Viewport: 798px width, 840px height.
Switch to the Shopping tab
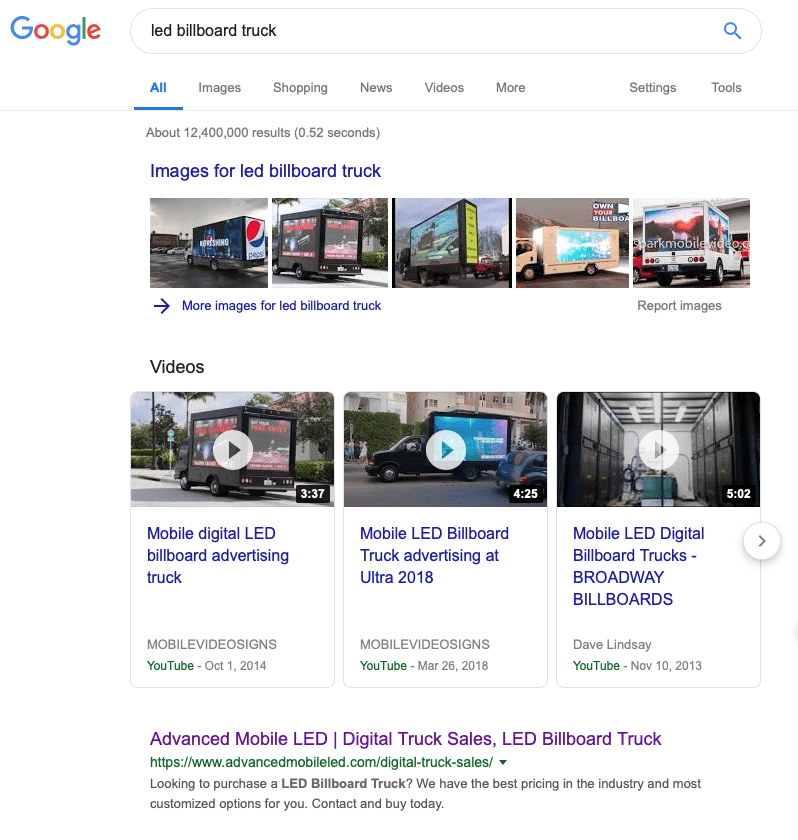[300, 87]
